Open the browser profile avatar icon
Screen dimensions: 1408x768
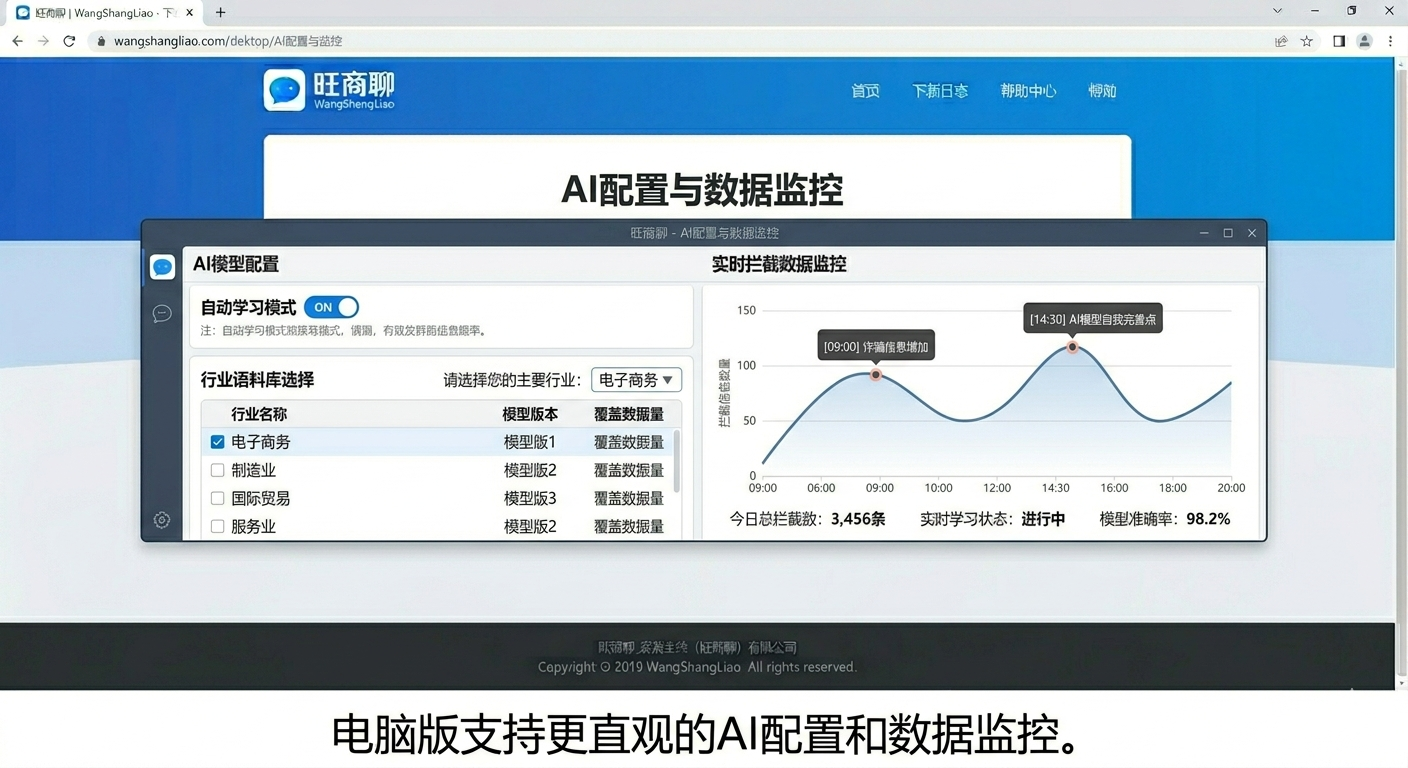1364,41
